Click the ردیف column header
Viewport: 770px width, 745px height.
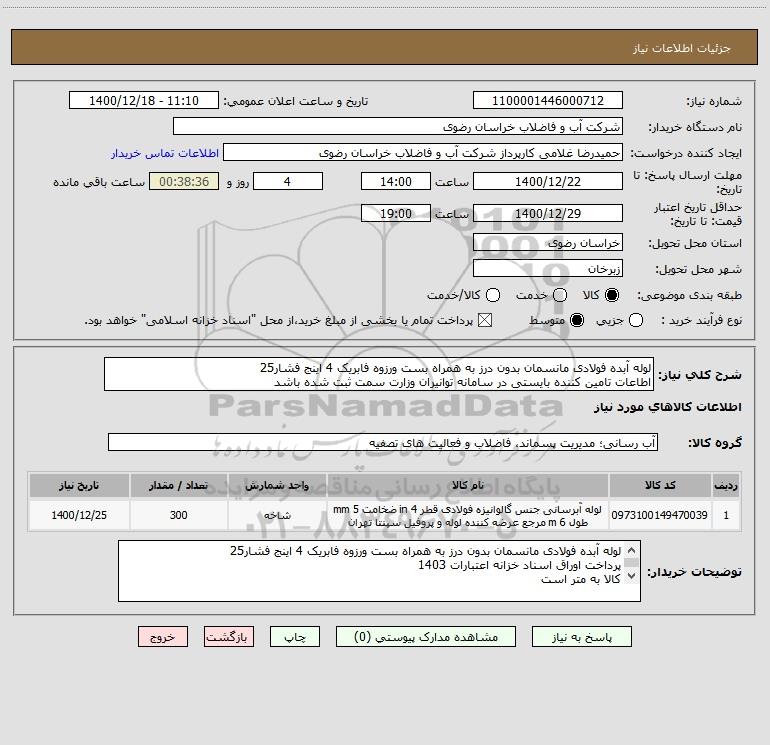[x=726, y=485]
